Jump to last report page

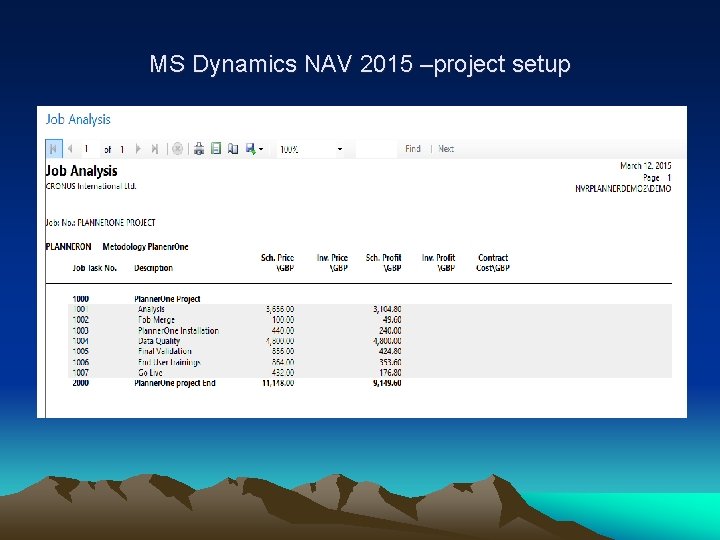pos(155,149)
